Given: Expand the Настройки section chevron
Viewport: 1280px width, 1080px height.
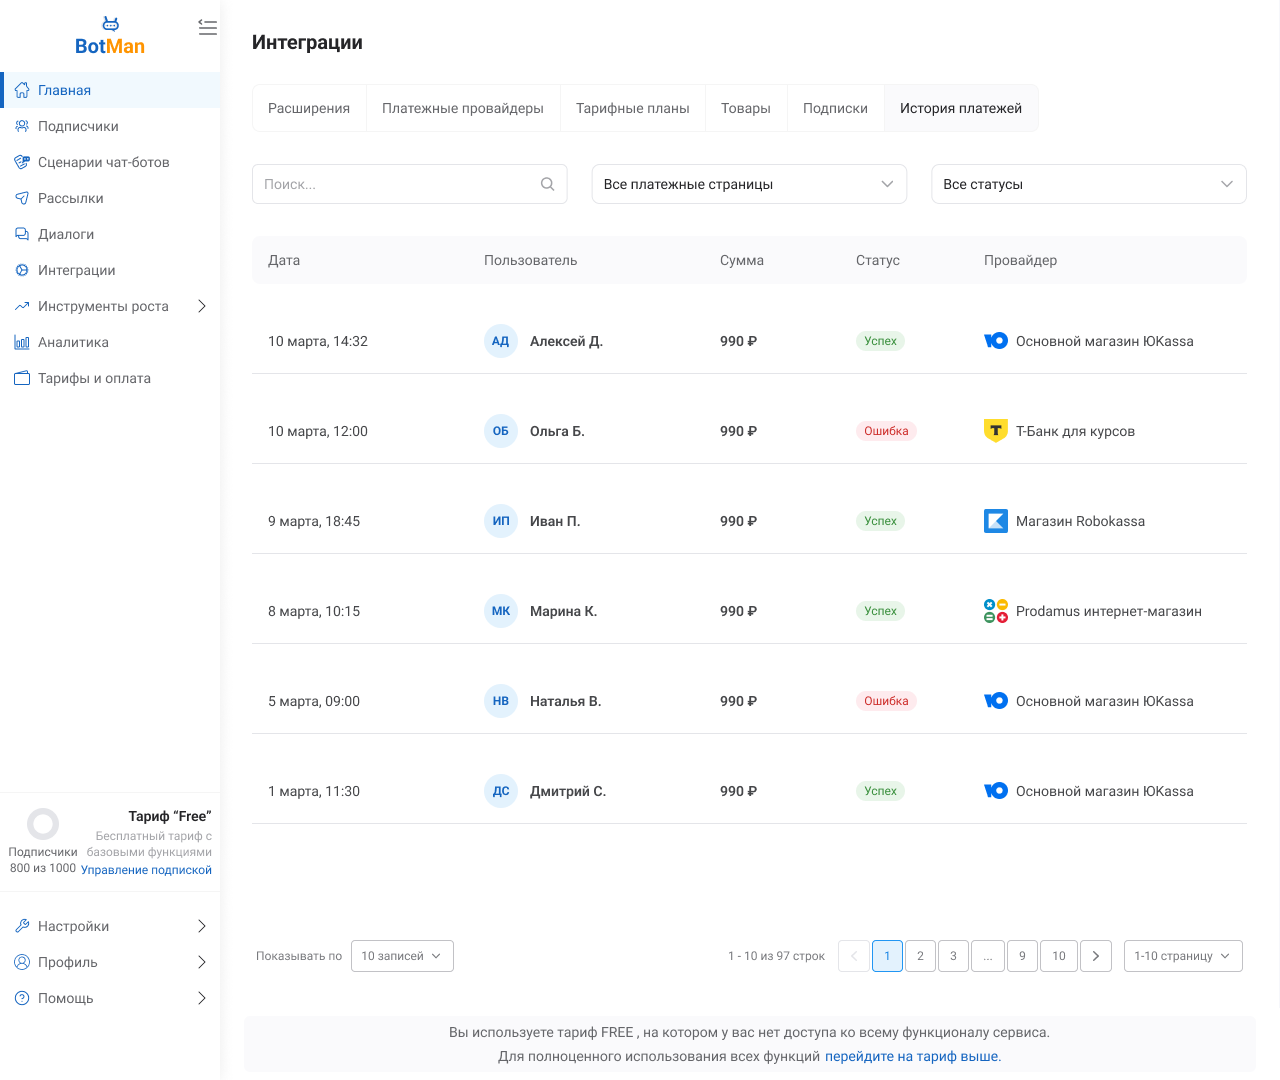Looking at the screenshot, I should 201,926.
